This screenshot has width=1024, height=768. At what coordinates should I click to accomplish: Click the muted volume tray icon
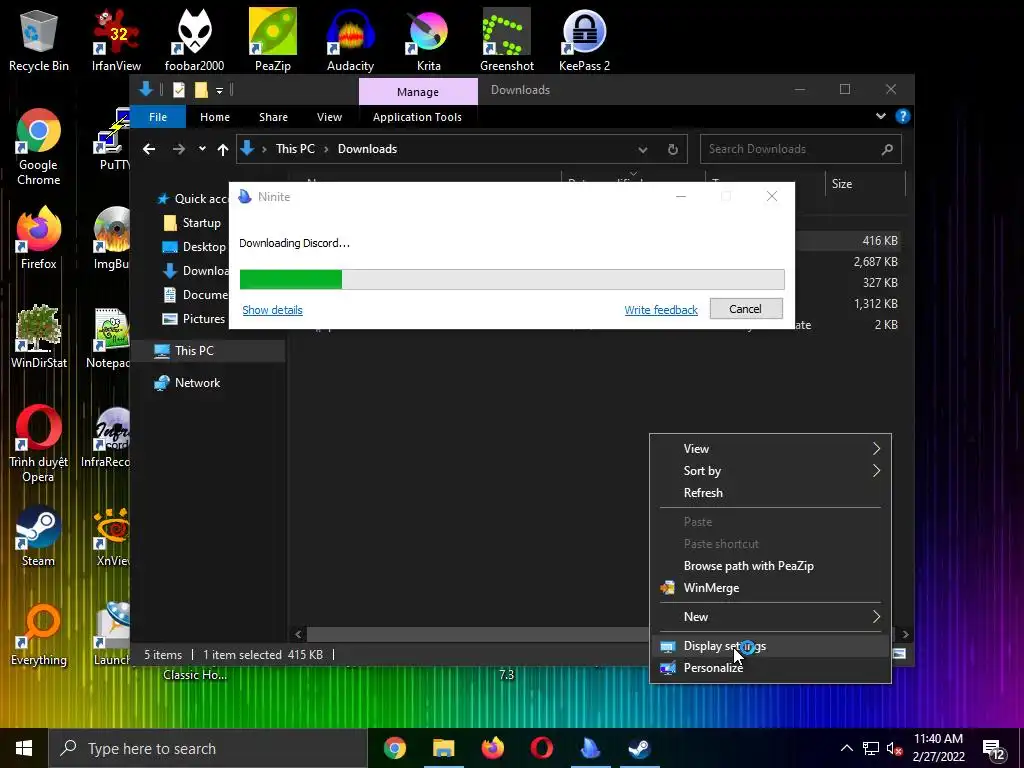click(894, 748)
